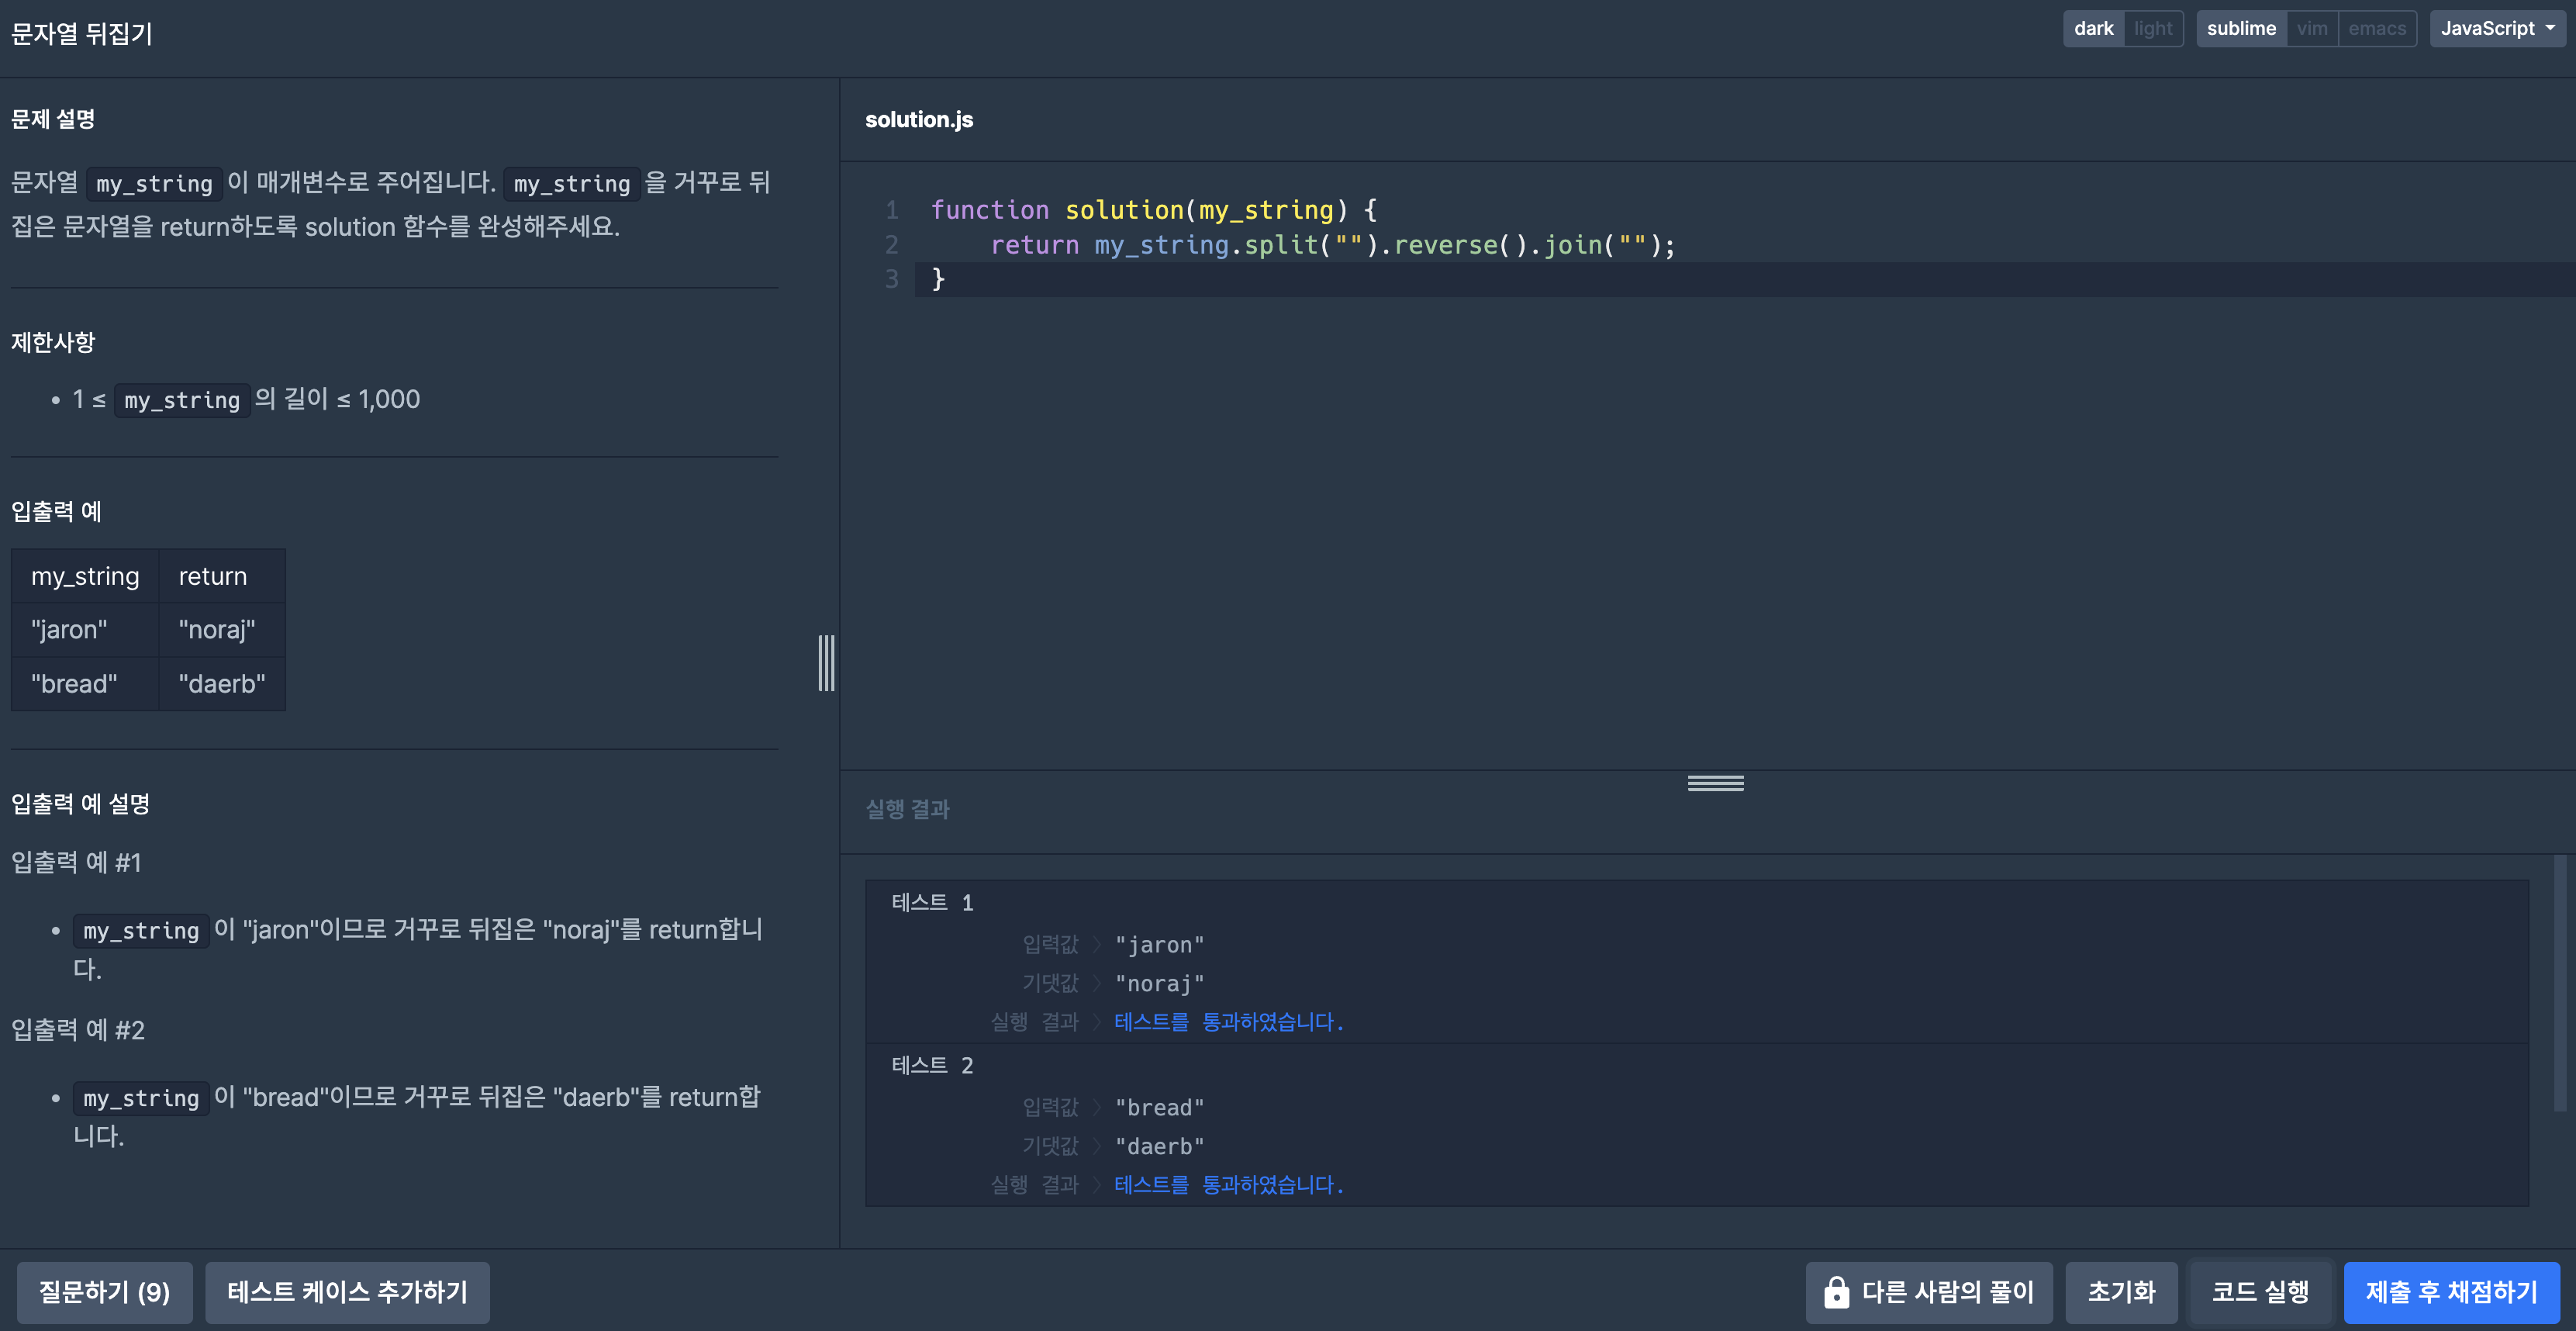Click line number 2 in editor gutter
This screenshot has width=2576, height=1331.
pos(891,245)
